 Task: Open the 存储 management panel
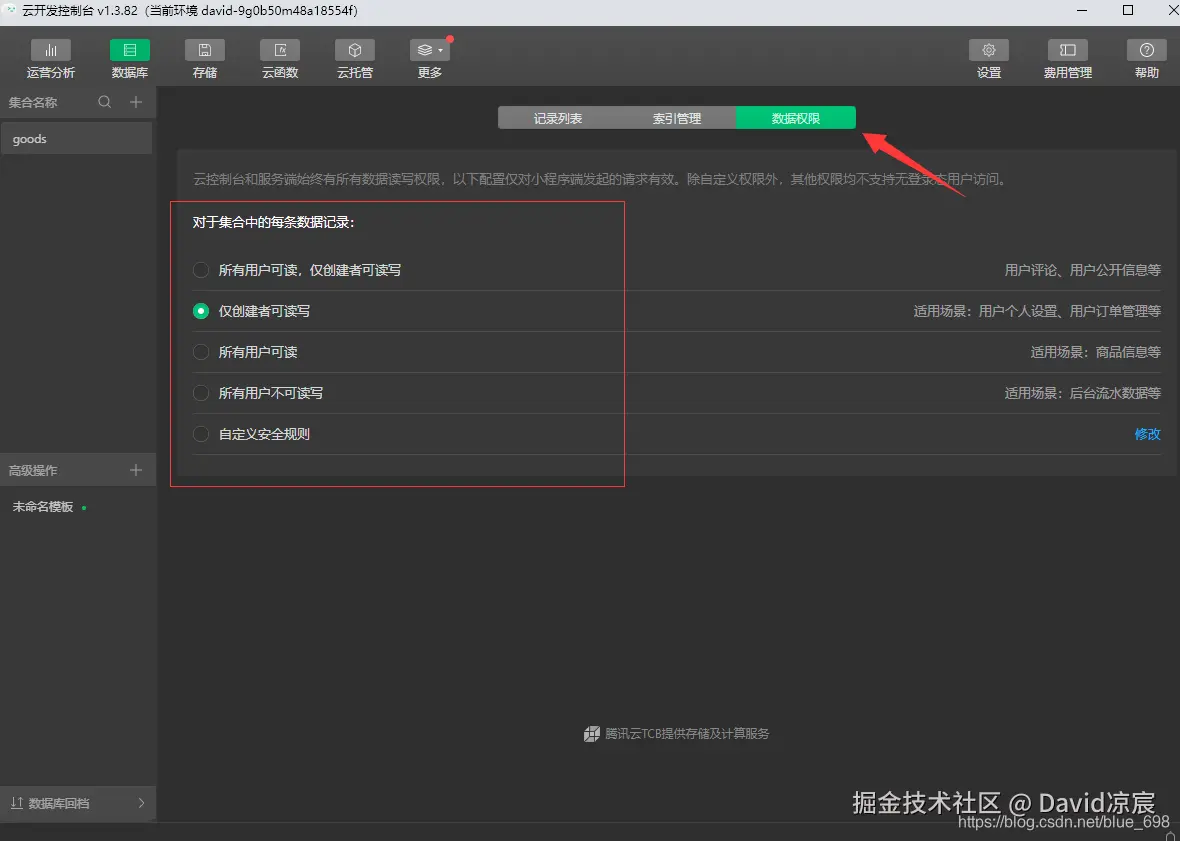[x=204, y=58]
